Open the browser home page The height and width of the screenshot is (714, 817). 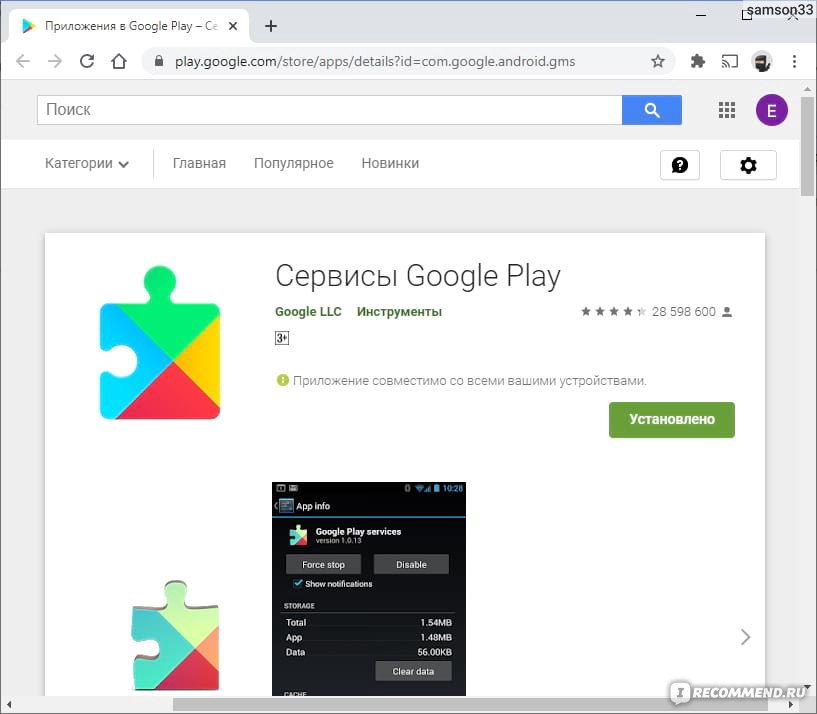pos(119,61)
